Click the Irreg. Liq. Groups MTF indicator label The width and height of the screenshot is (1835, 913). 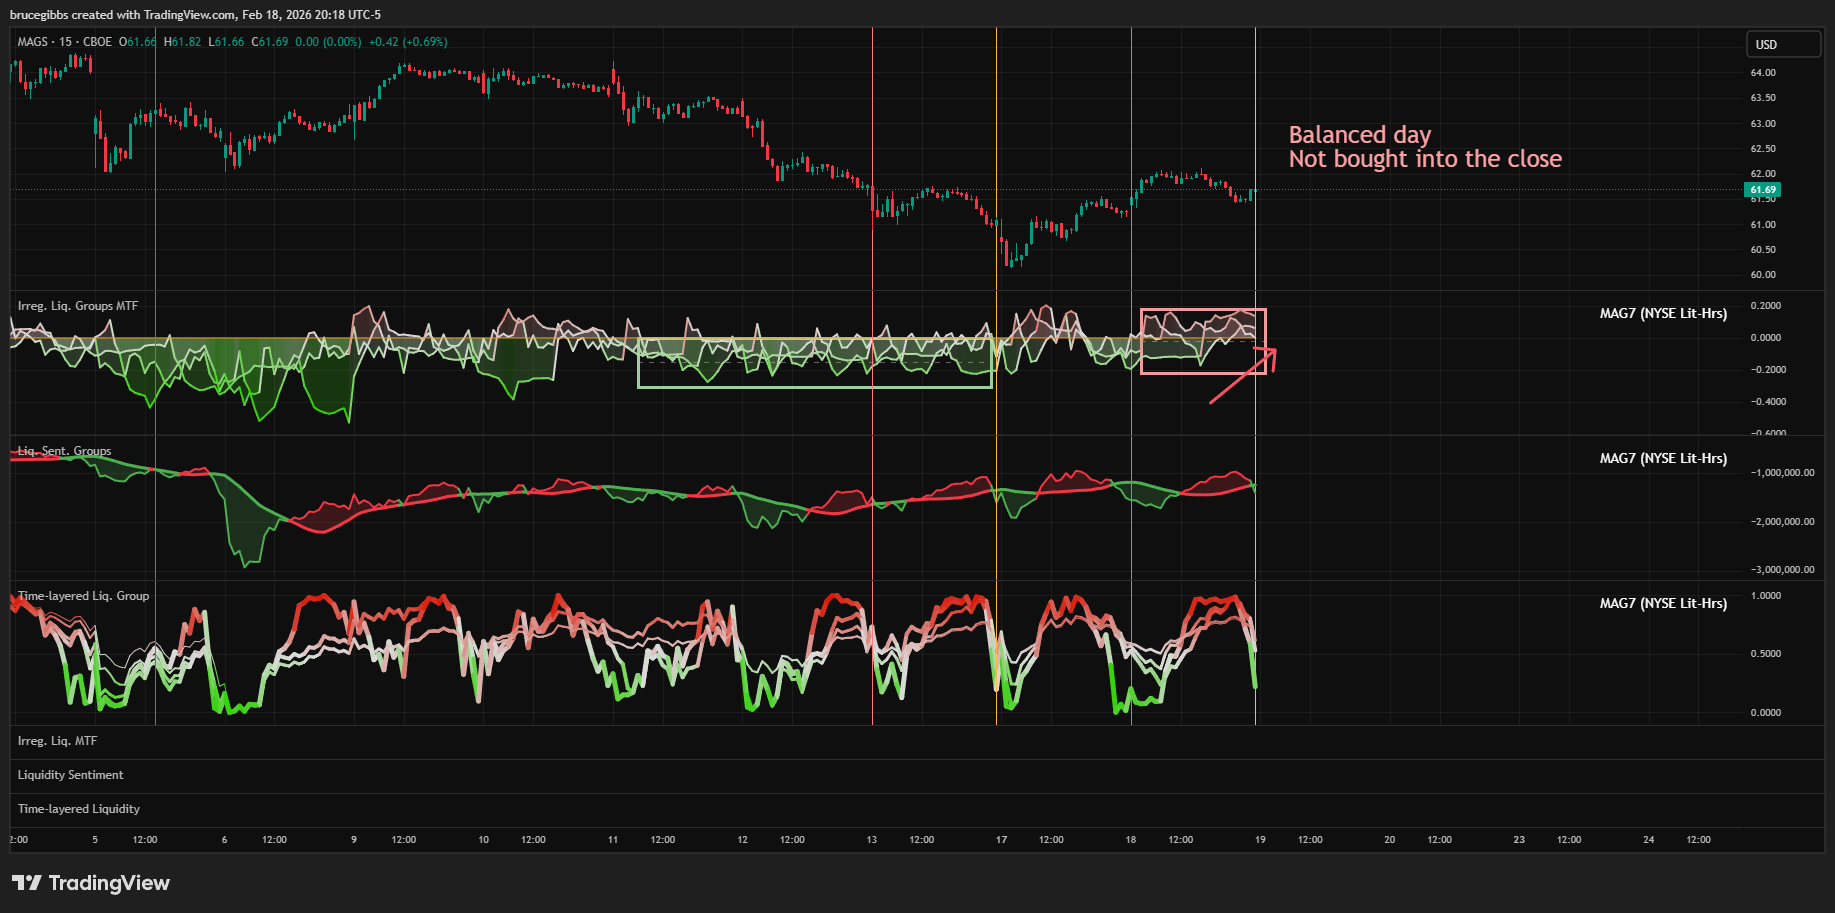click(78, 306)
